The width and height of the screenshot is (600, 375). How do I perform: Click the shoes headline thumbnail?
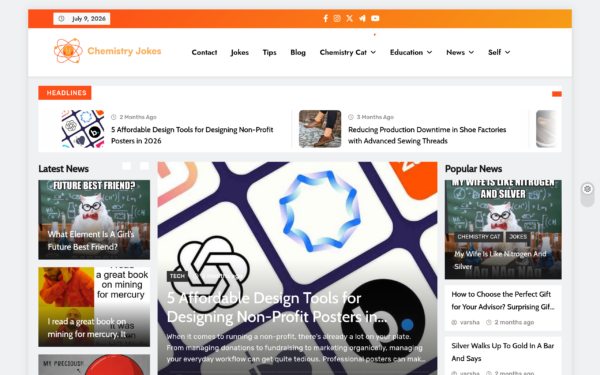pyautogui.click(x=320, y=129)
